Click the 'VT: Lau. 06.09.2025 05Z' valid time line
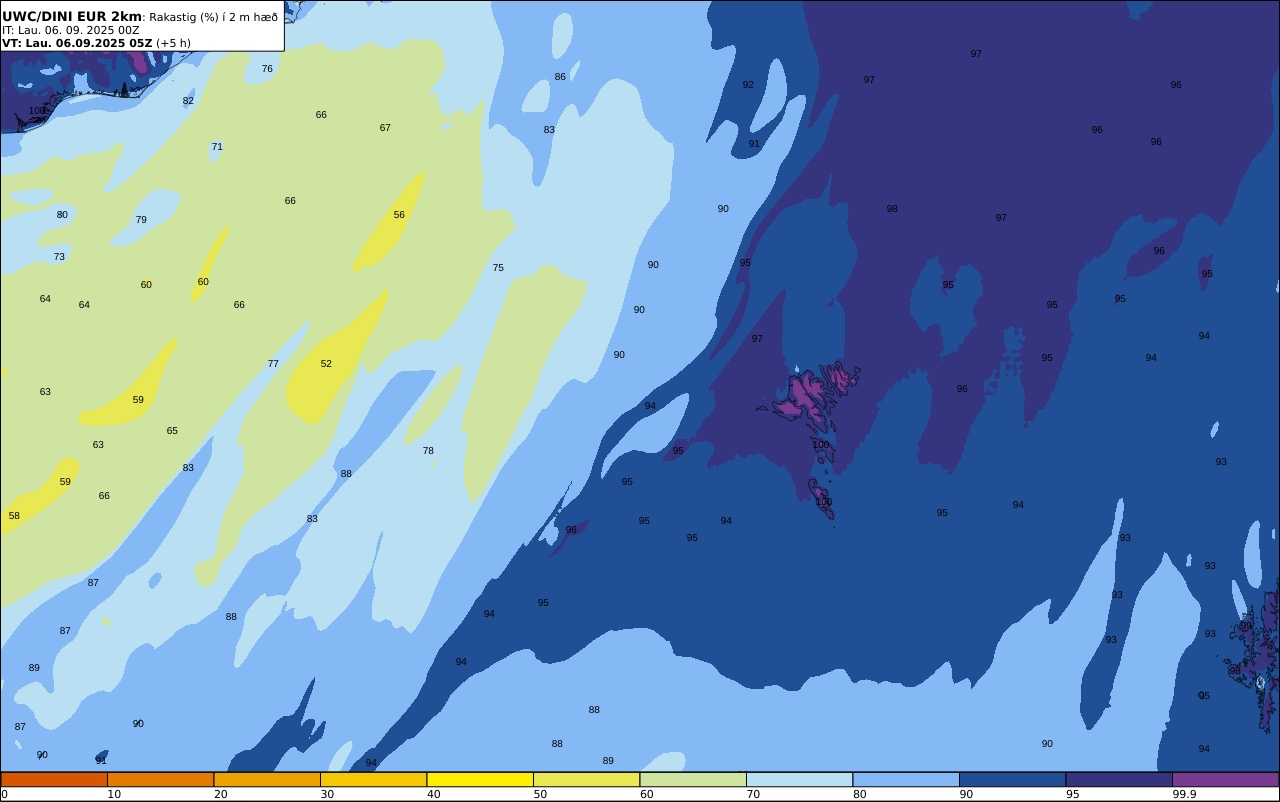The height and width of the screenshot is (802, 1280). tap(77, 43)
